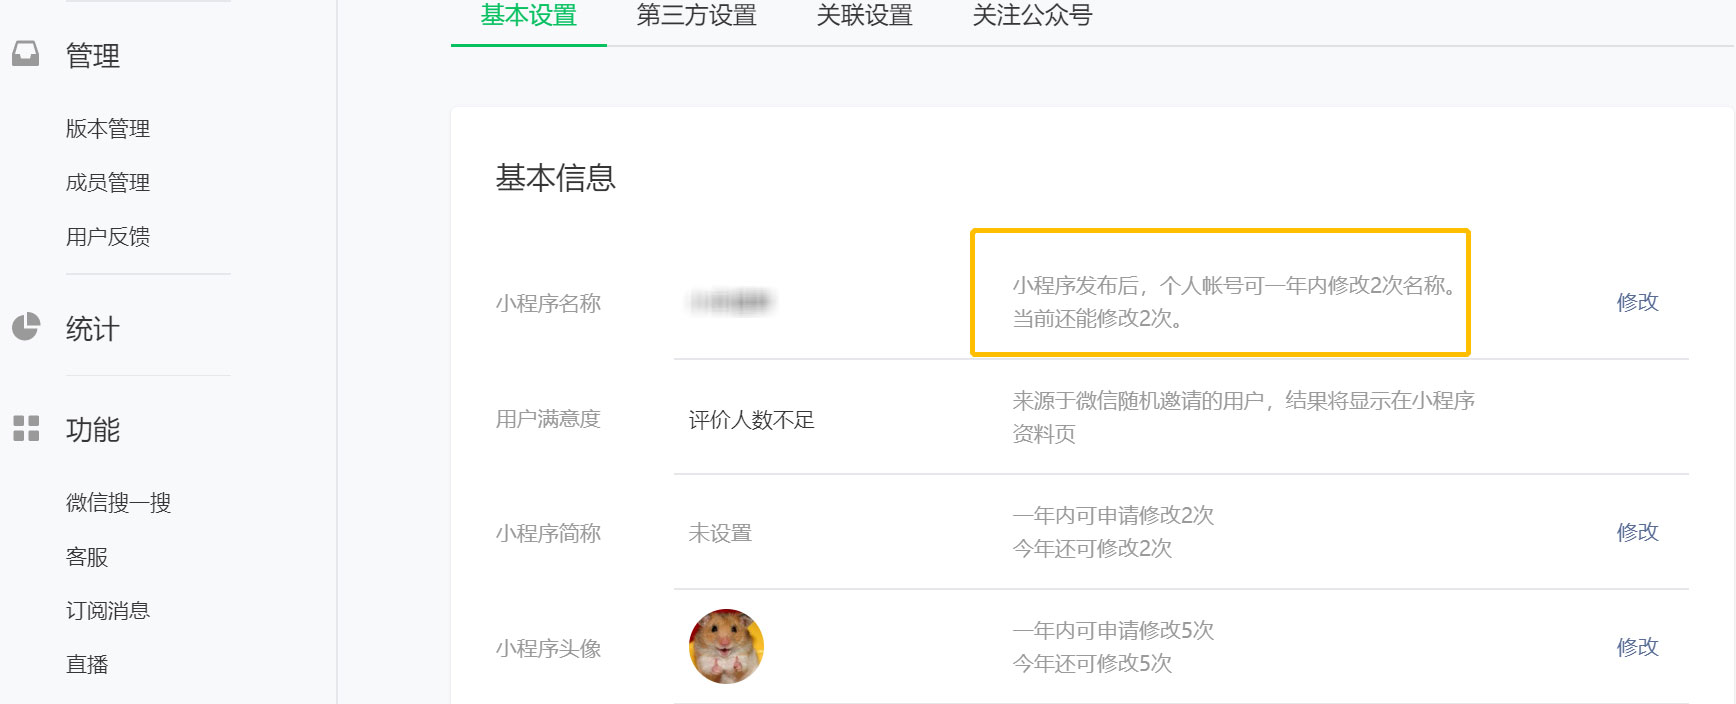Click 修改 for 小程序头像
Image resolution: width=1736 pixels, height=704 pixels.
(x=1638, y=647)
